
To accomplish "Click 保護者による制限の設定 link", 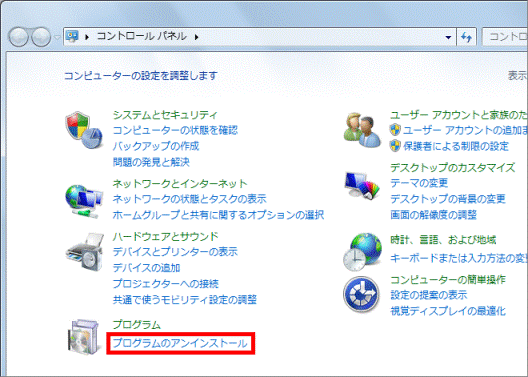I will (x=456, y=146).
